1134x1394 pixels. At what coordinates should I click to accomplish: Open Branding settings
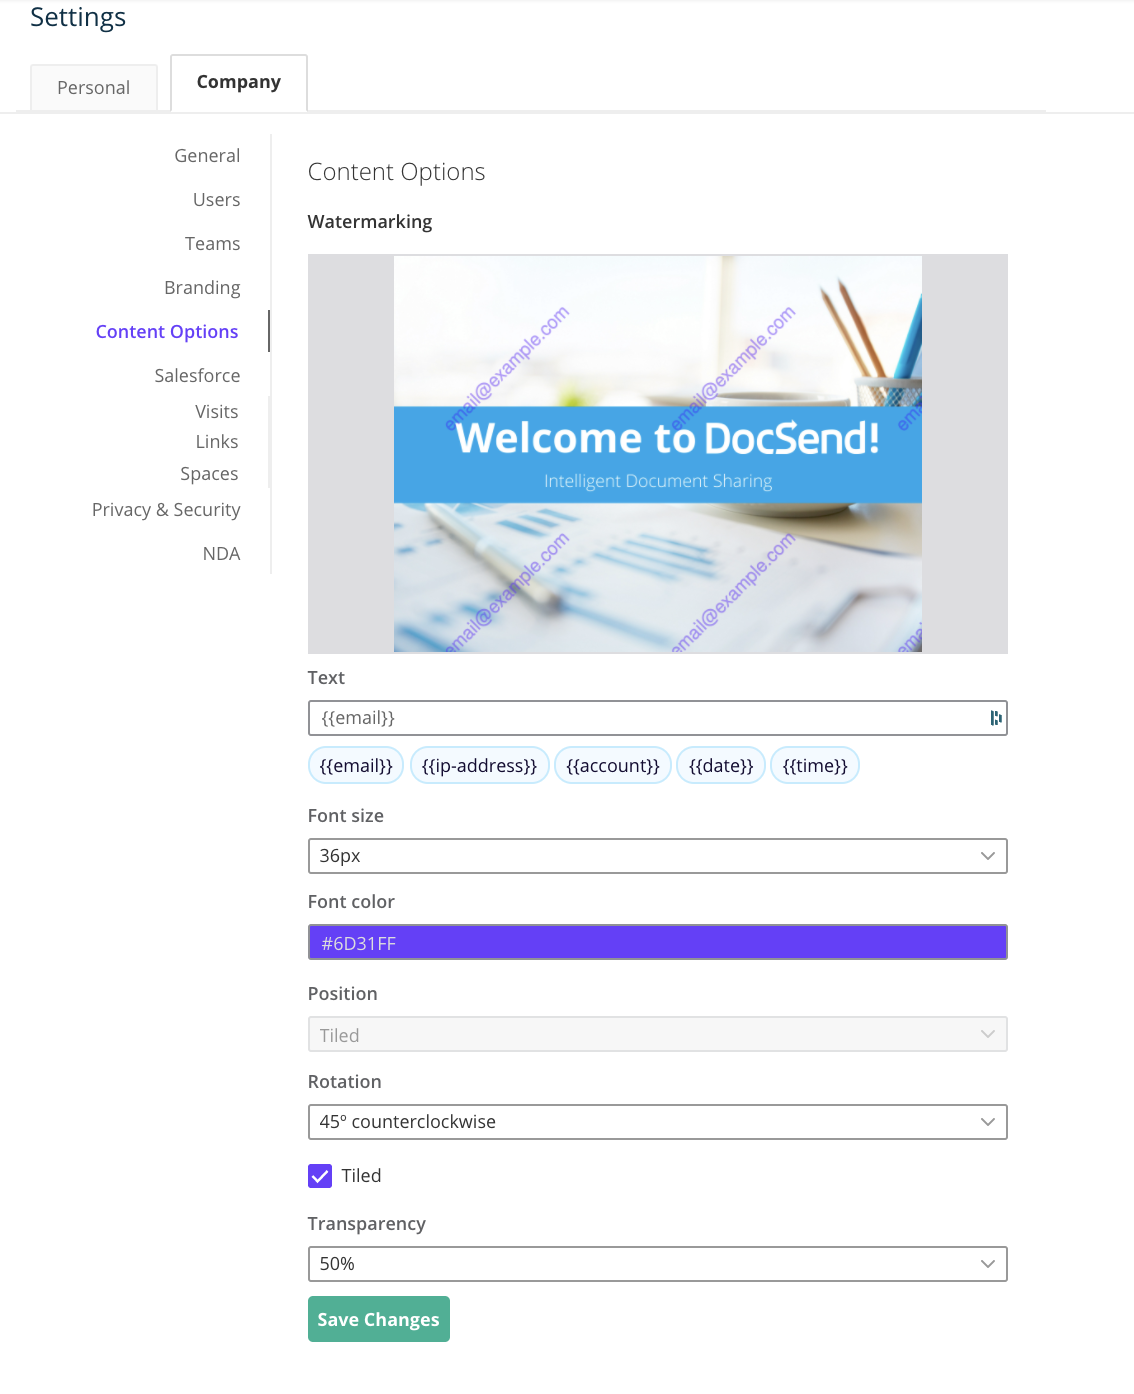pyautogui.click(x=202, y=288)
